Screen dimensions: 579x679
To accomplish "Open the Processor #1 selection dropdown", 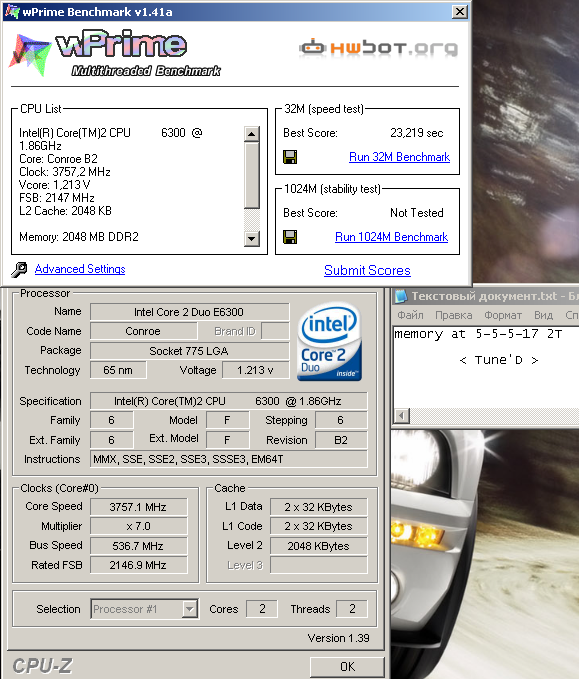I will click(x=189, y=609).
